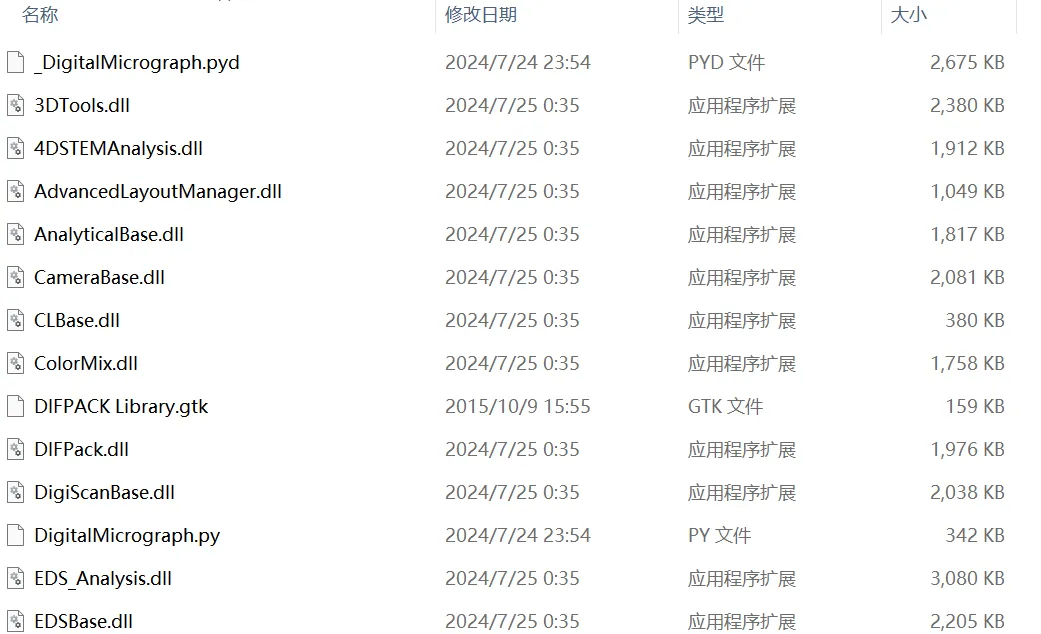Image resolution: width=1041 pixels, height=634 pixels.
Task: Click the 2015/10/9 15:55 date entry
Action: click(518, 406)
